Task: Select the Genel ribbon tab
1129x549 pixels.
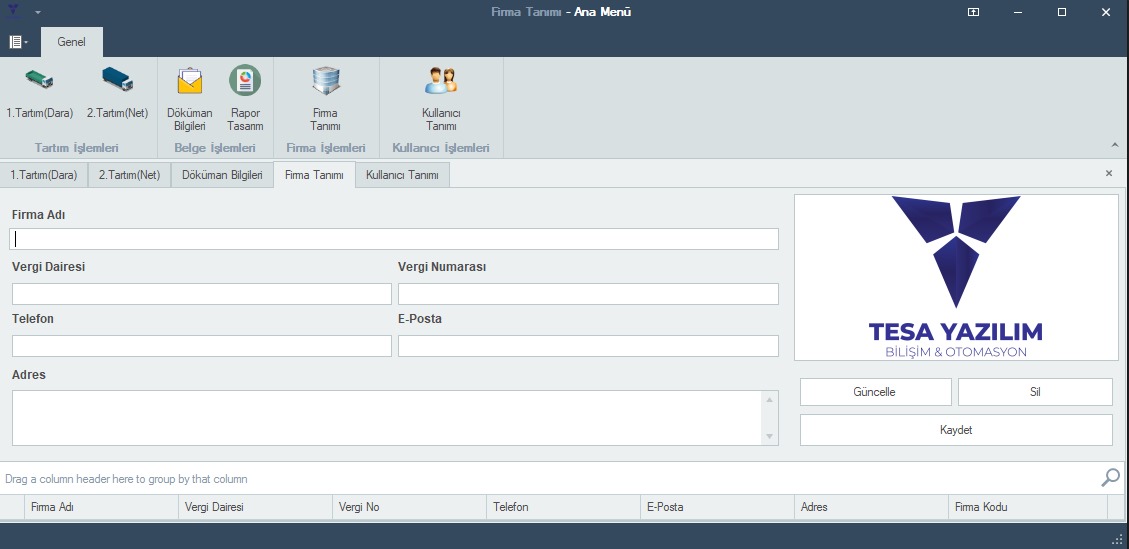Action: click(x=71, y=42)
